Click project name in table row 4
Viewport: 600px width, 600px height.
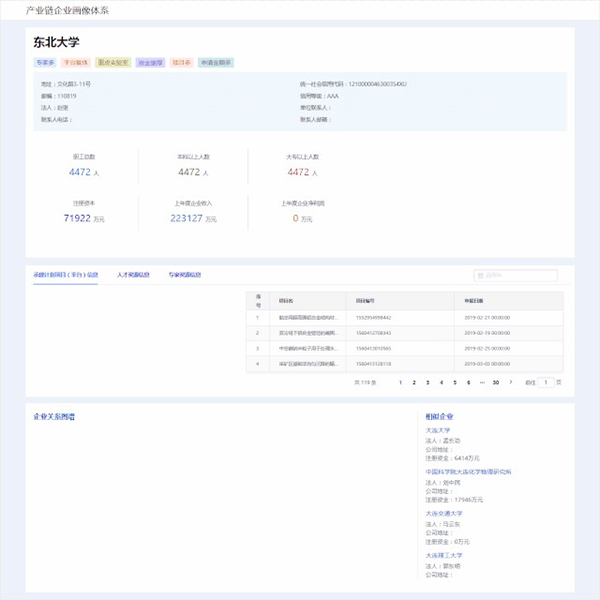(308, 364)
